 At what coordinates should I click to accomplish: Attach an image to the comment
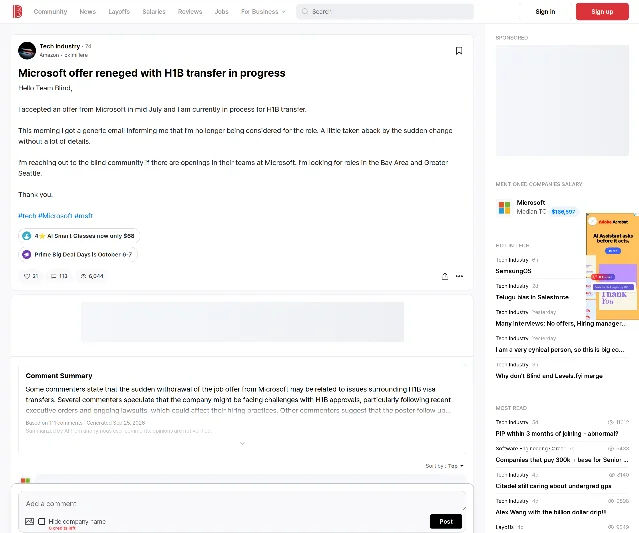(x=29, y=521)
